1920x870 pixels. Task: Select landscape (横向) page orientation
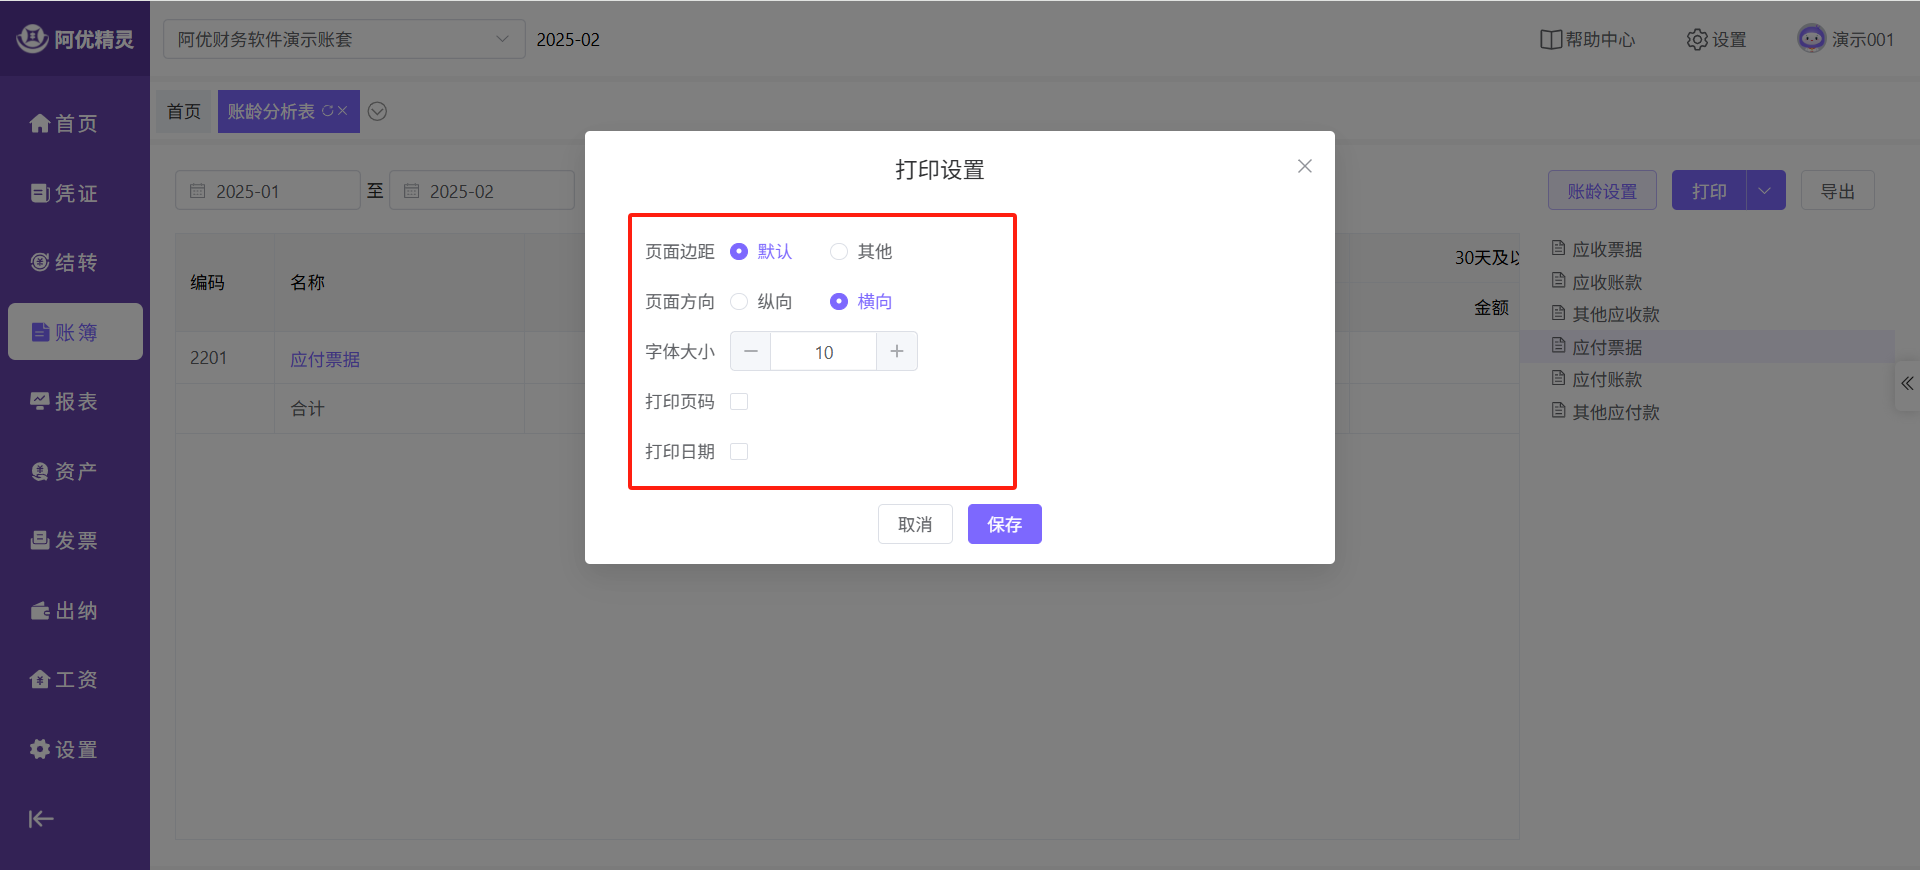click(839, 302)
